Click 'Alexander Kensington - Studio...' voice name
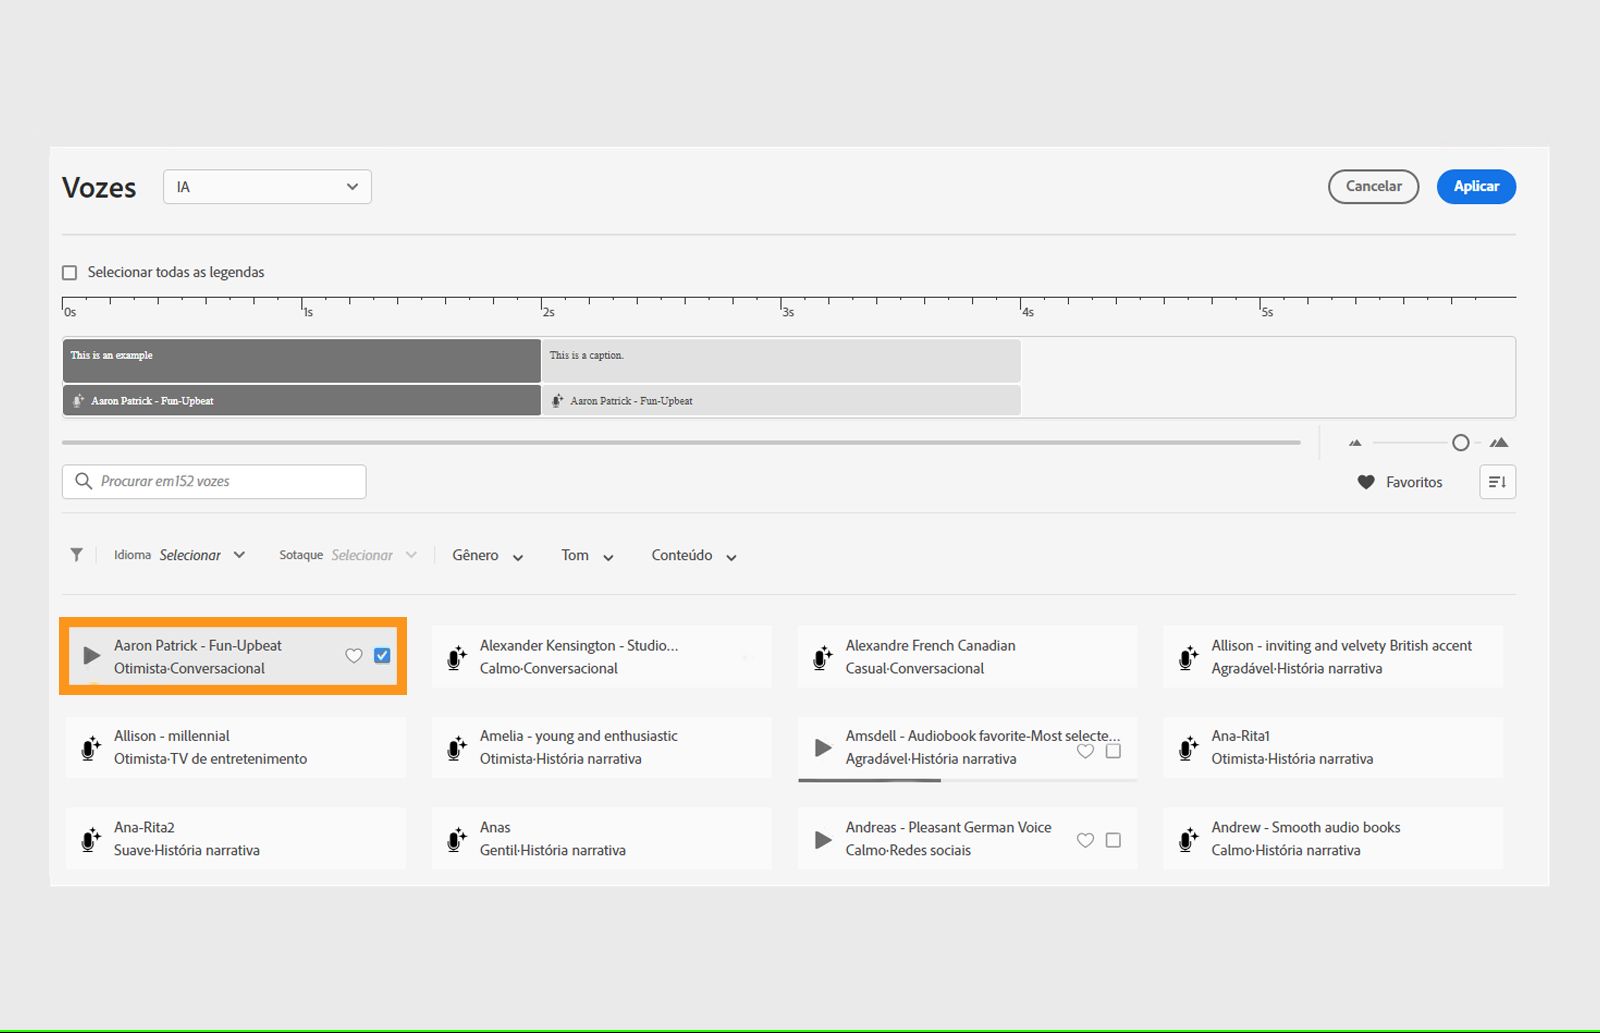The height and width of the screenshot is (1033, 1600). (579, 646)
